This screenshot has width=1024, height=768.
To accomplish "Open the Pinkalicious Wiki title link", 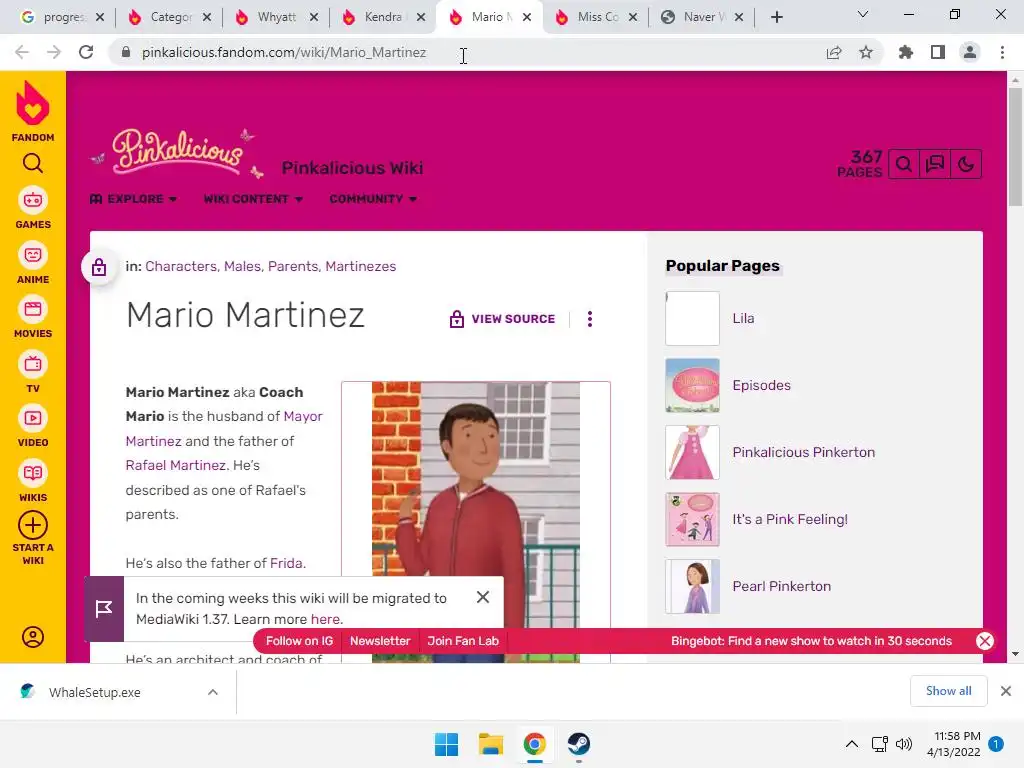I will click(x=352, y=168).
